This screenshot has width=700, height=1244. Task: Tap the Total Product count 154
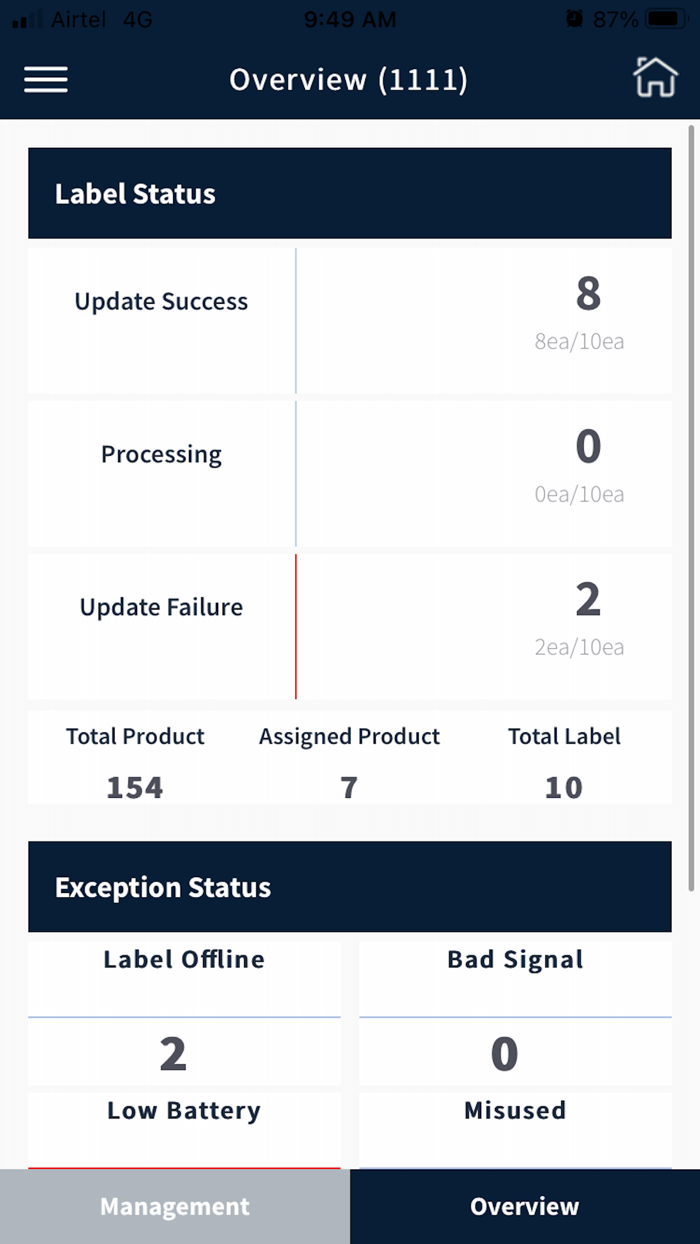pos(134,786)
